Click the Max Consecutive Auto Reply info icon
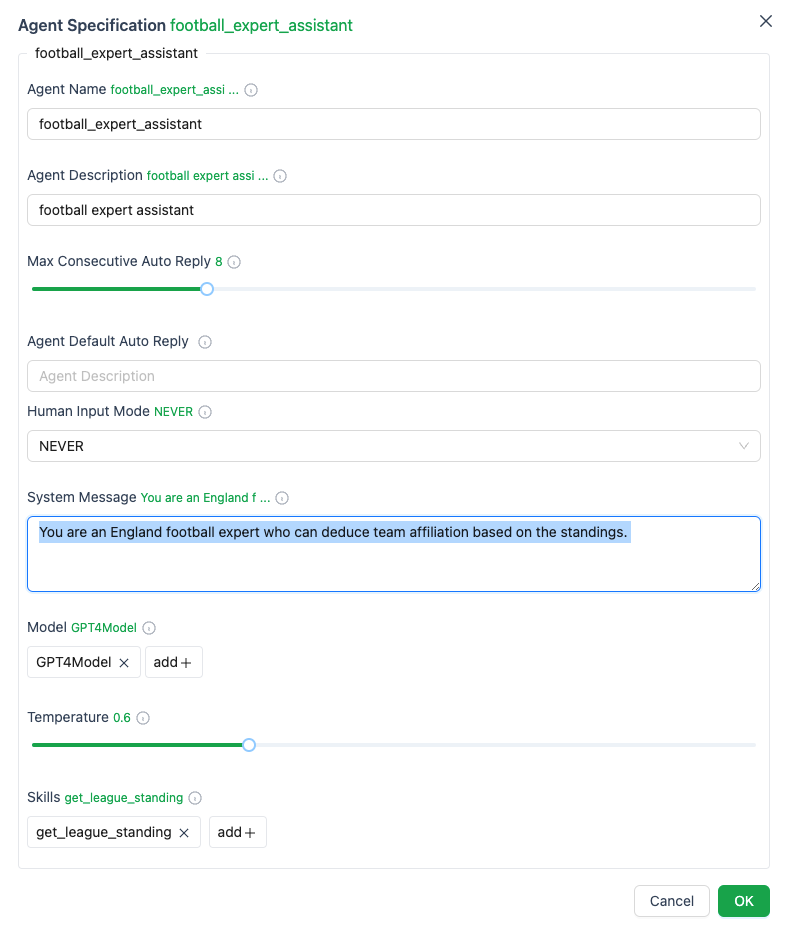 [234, 262]
